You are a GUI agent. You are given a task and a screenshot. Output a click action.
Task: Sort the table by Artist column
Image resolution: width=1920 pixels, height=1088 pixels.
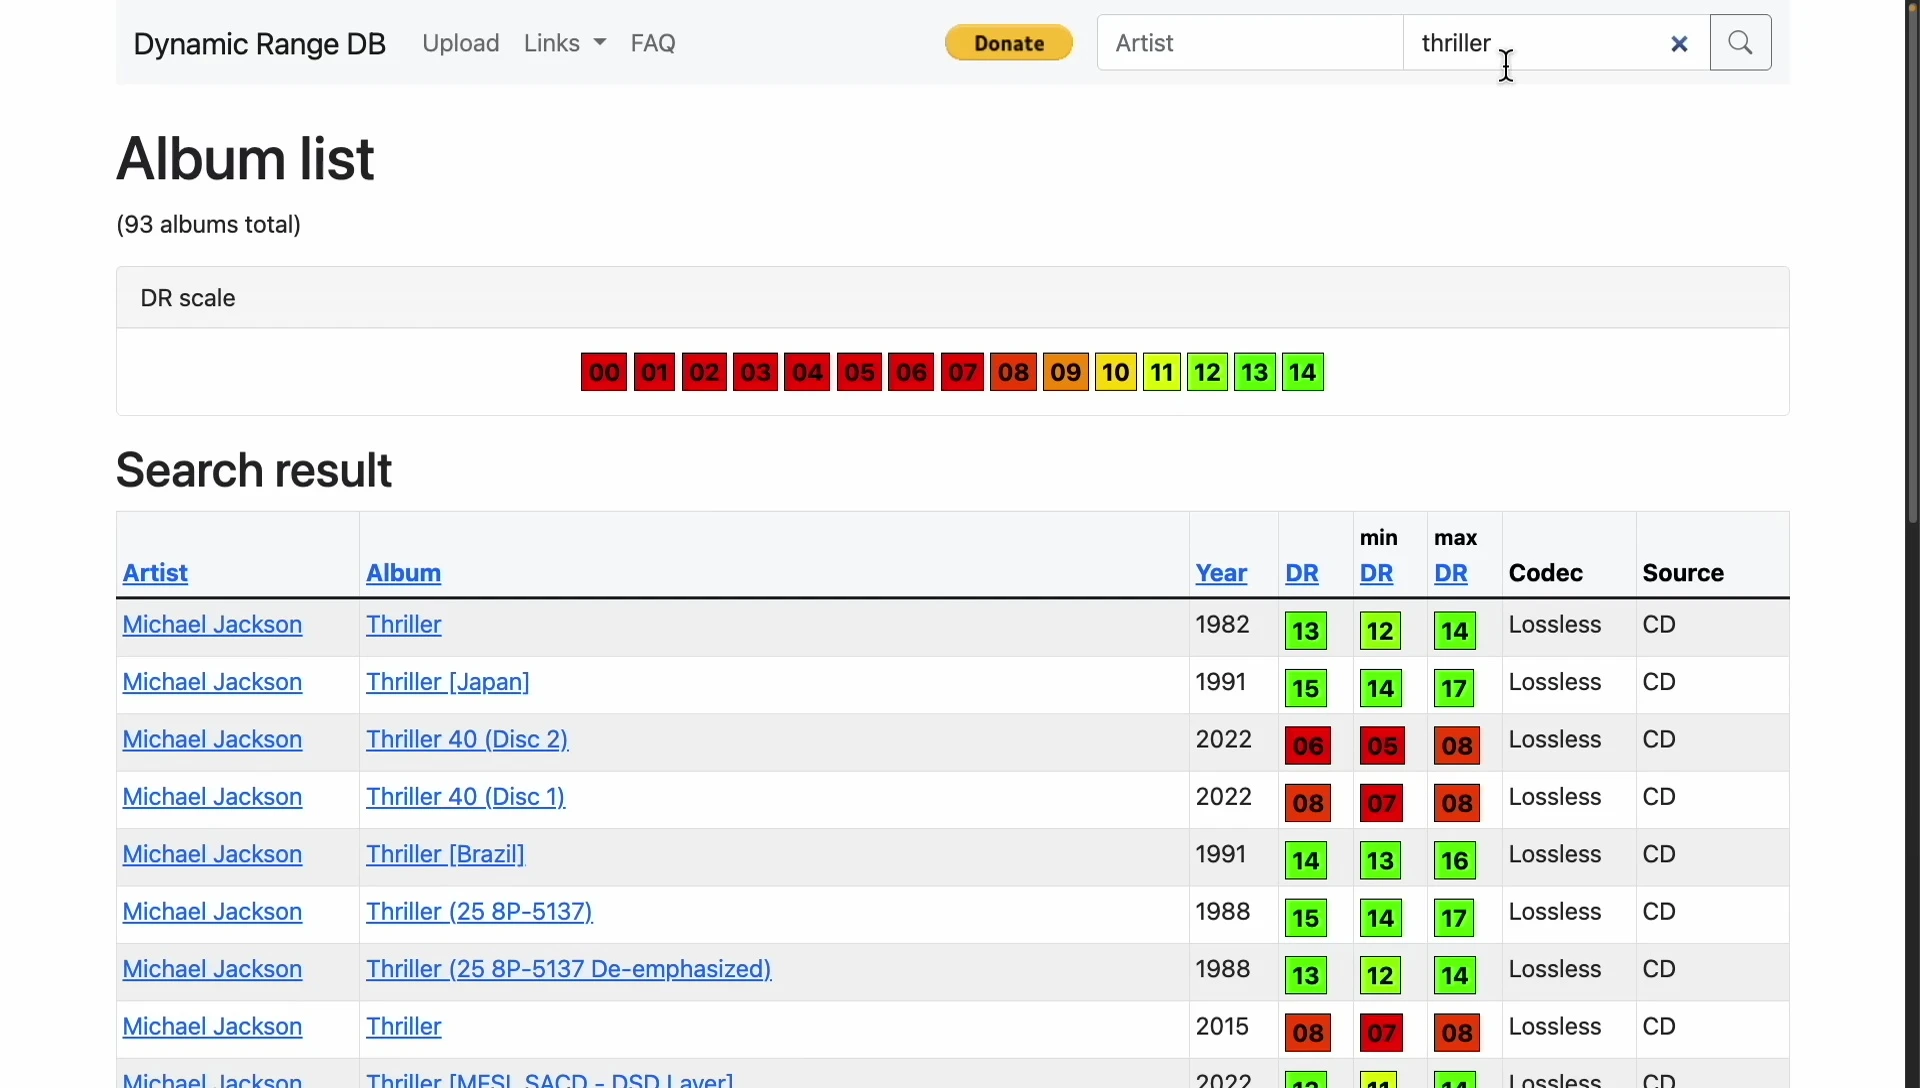[155, 573]
